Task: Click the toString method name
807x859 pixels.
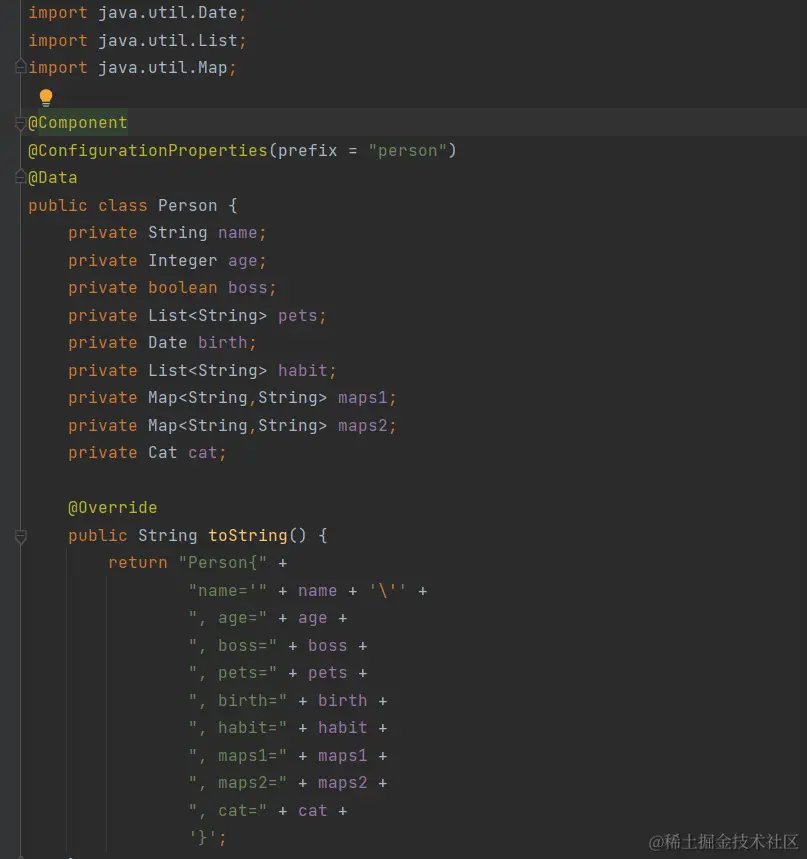Action: (x=248, y=535)
